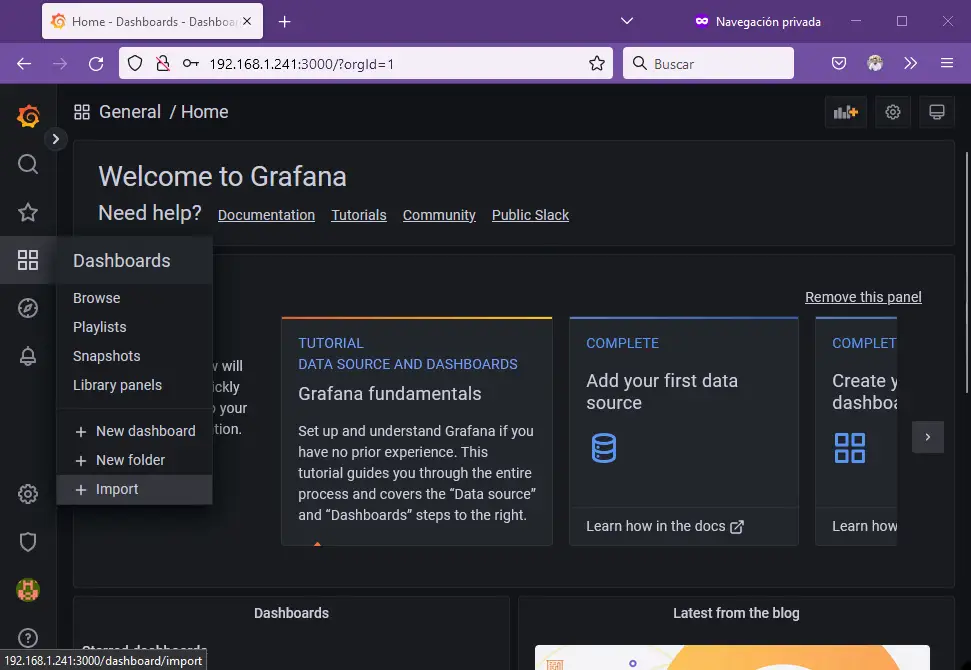This screenshot has height=670, width=971.
Task: Go back in browser history
Action: (24, 63)
